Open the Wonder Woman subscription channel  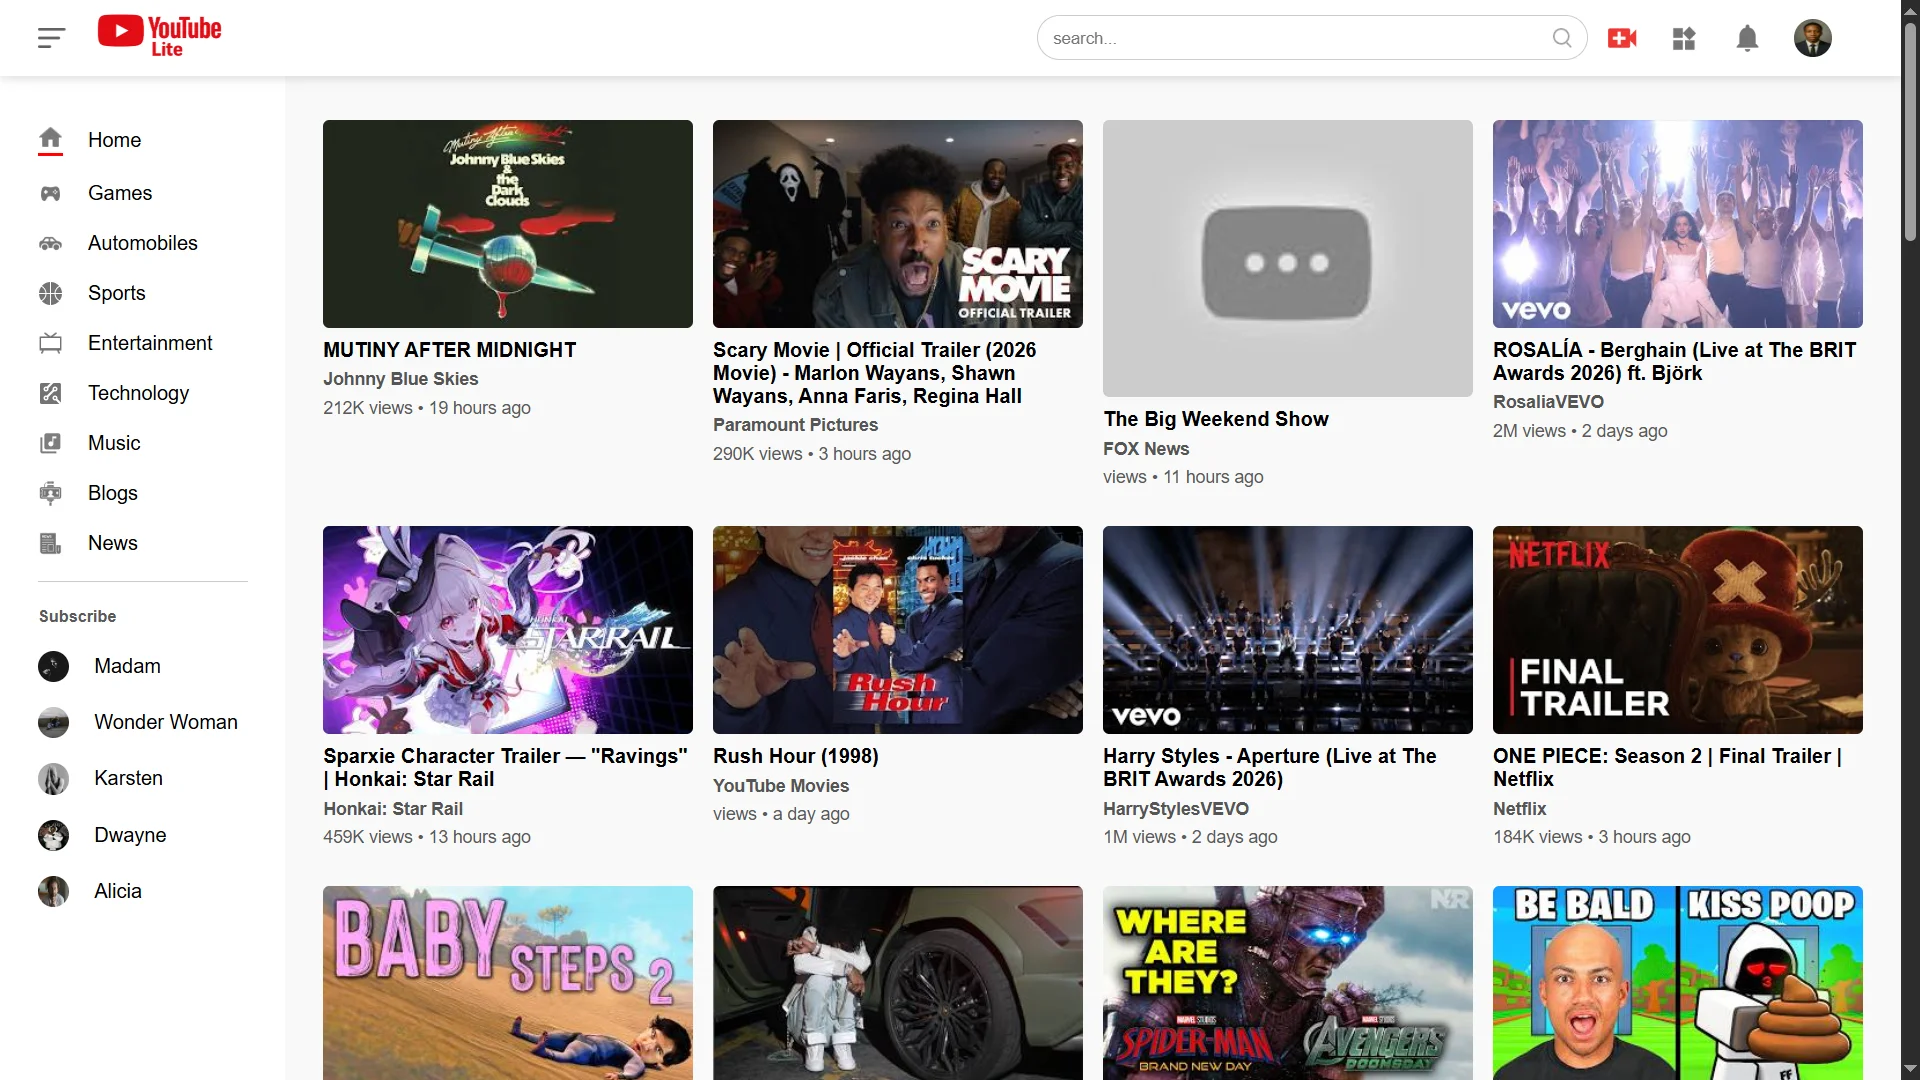coord(165,722)
